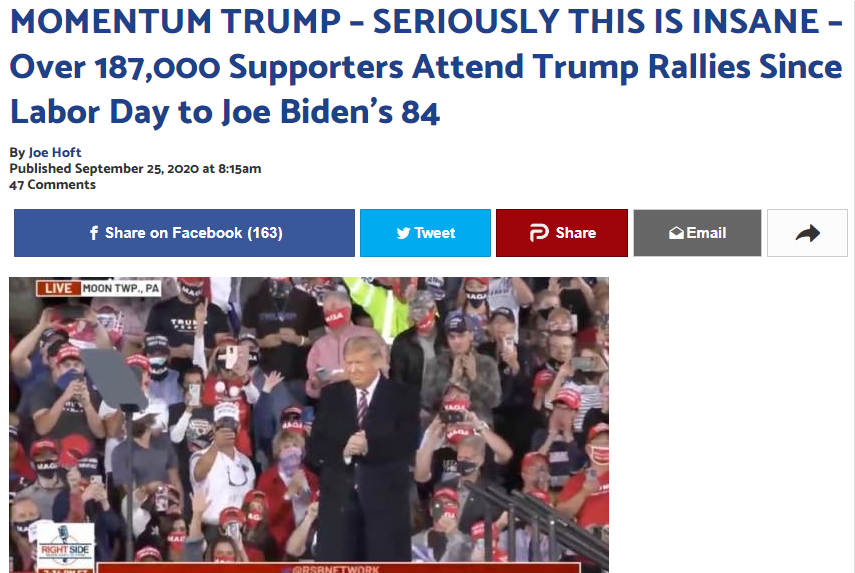Click the Parler P icon

tap(538, 233)
